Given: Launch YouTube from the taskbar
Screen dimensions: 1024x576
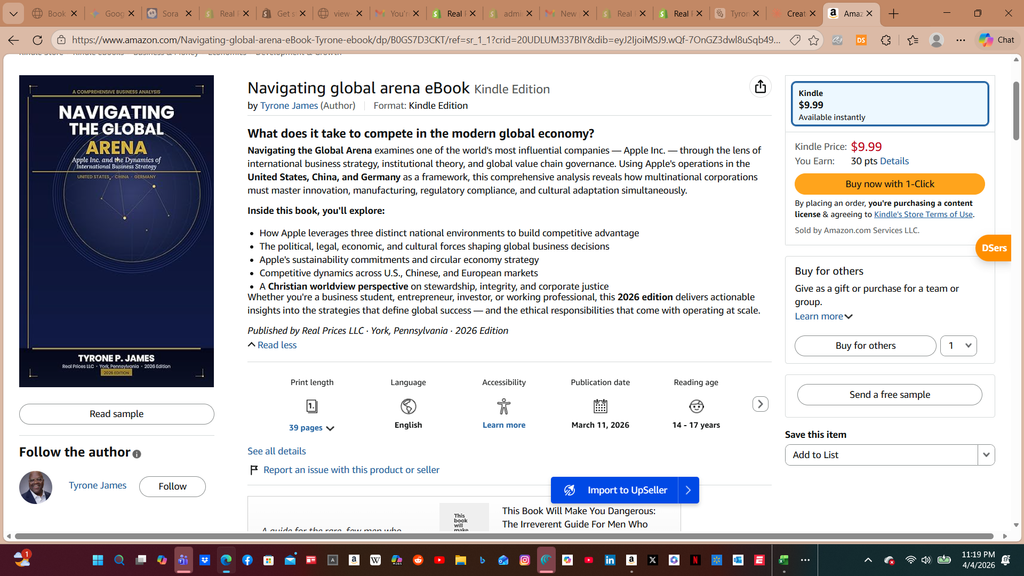Looking at the screenshot, I should point(440,560).
